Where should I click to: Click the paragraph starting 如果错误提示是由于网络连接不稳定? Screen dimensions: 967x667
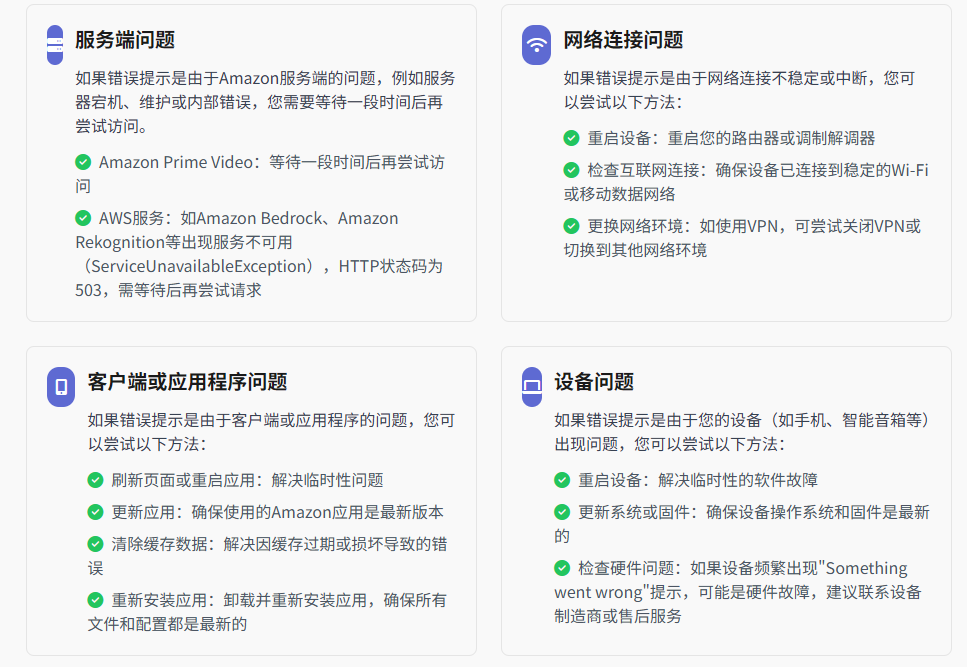point(739,90)
